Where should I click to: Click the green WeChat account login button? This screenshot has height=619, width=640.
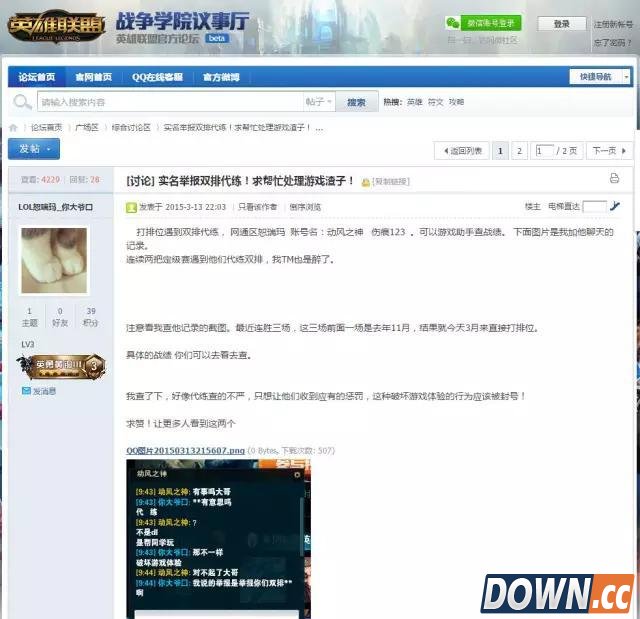(x=491, y=23)
